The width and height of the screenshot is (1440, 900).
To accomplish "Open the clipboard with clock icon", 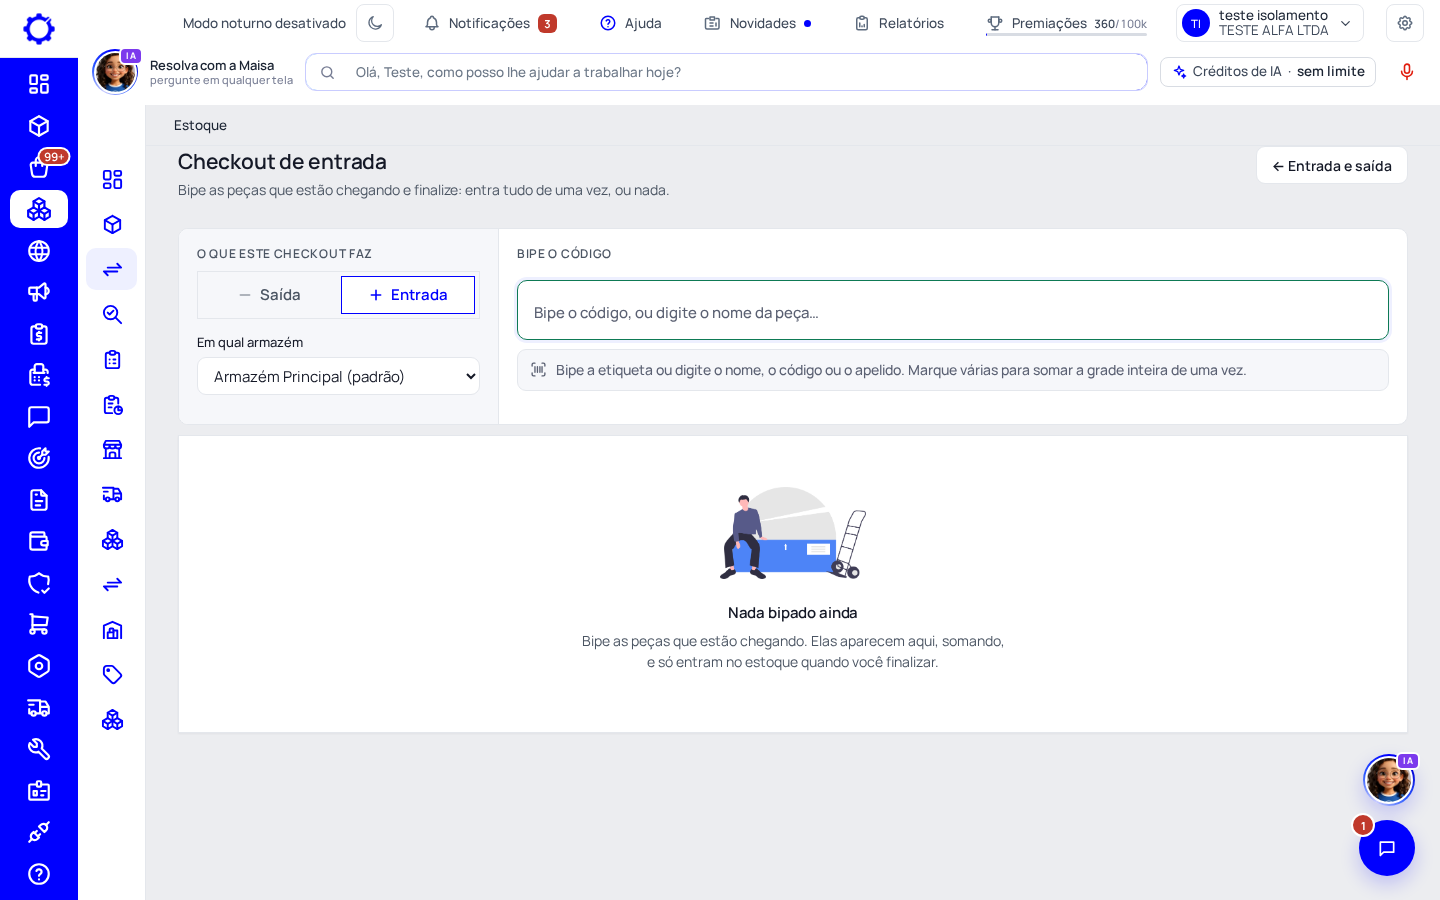I will (x=112, y=404).
